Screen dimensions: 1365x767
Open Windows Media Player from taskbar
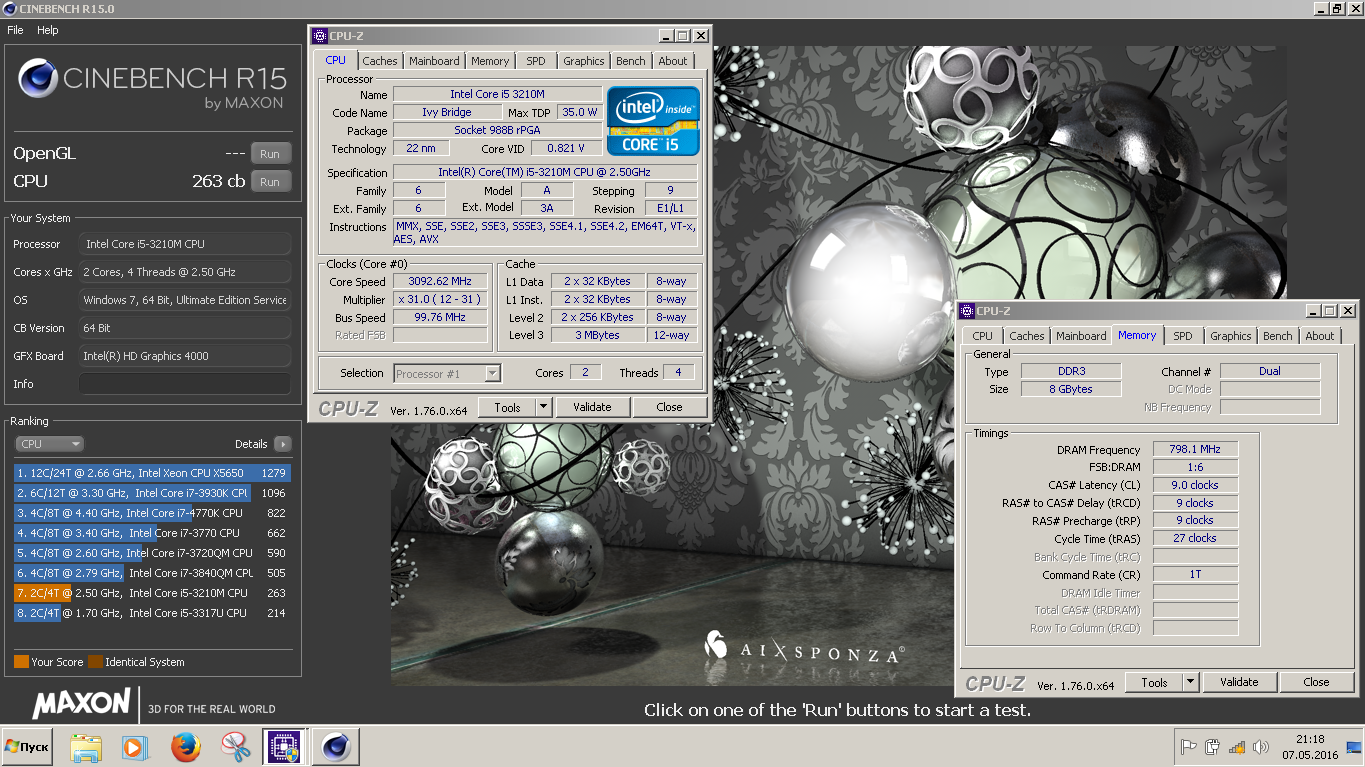click(x=134, y=747)
